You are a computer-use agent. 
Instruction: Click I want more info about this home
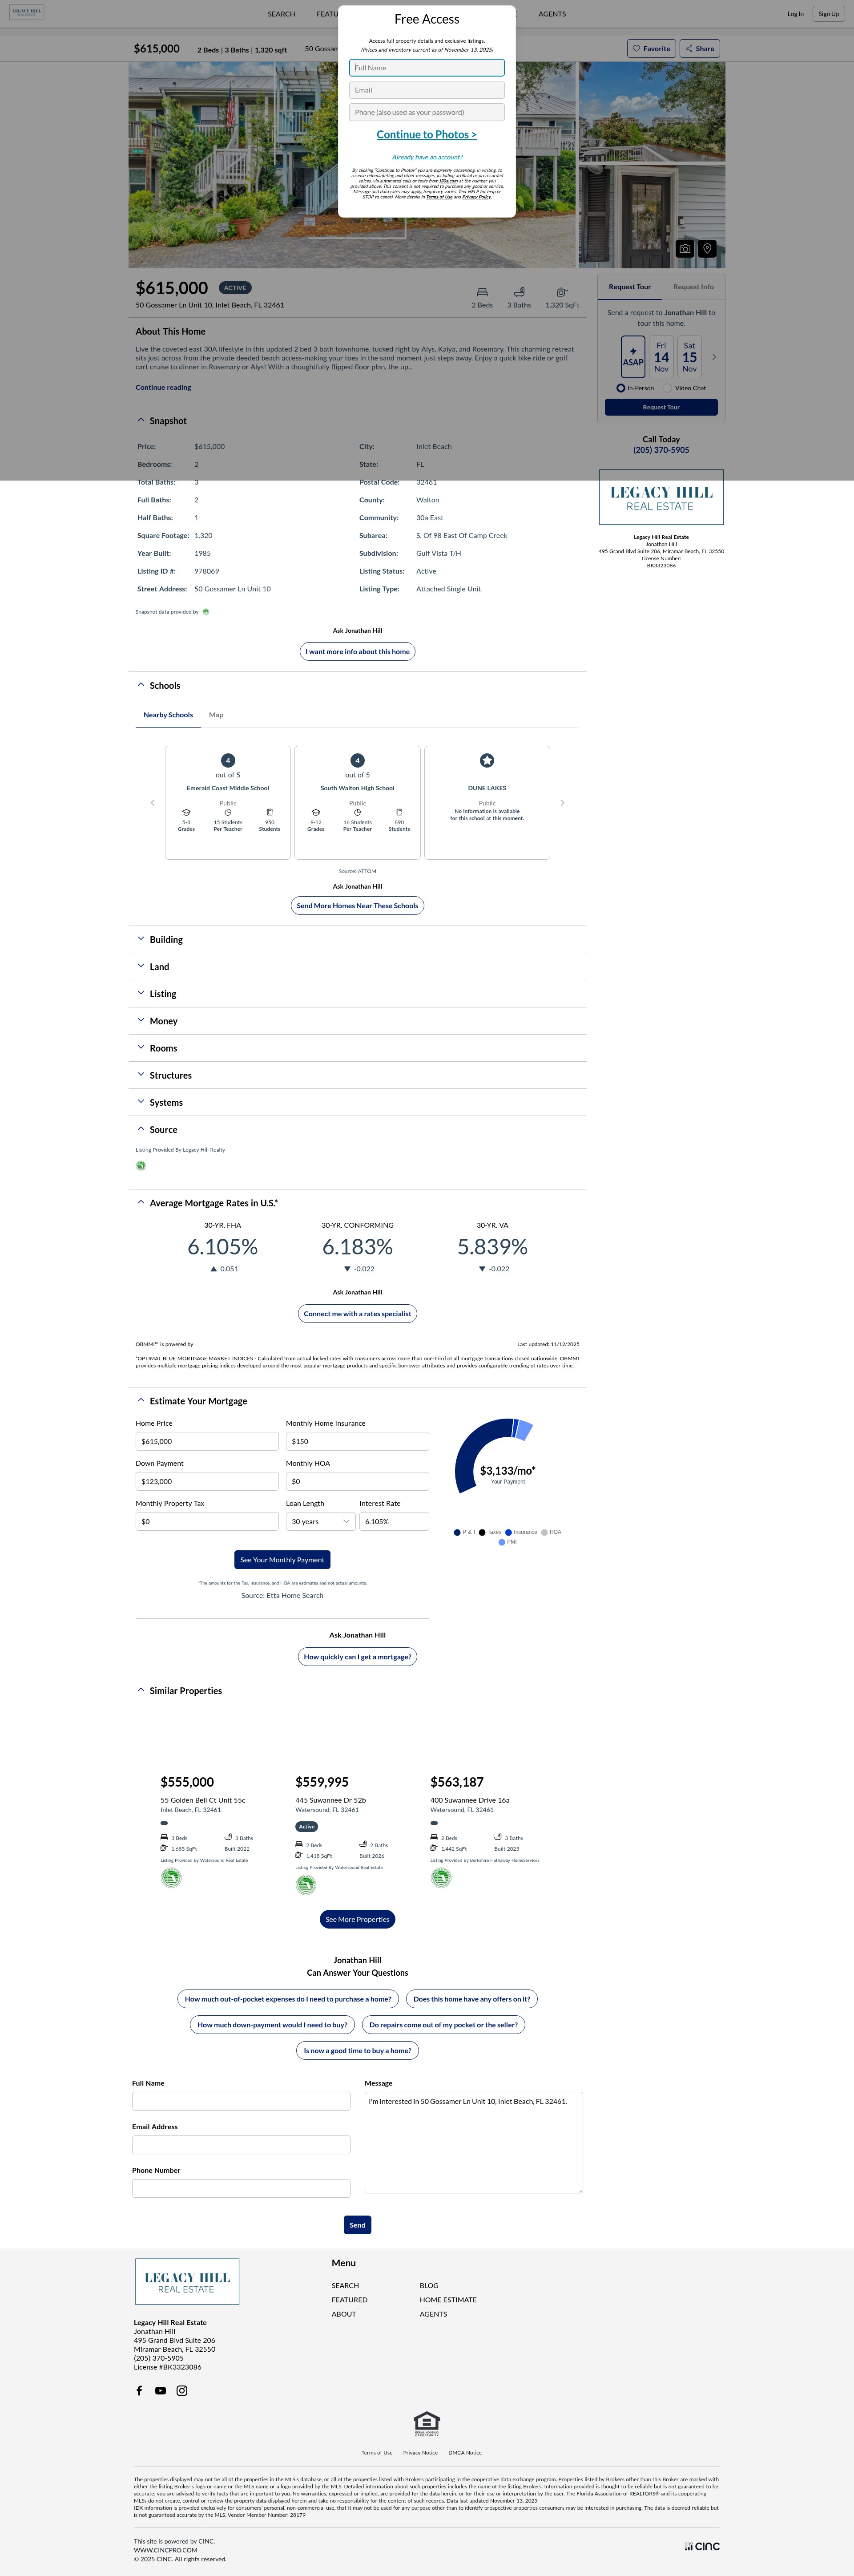(x=358, y=651)
